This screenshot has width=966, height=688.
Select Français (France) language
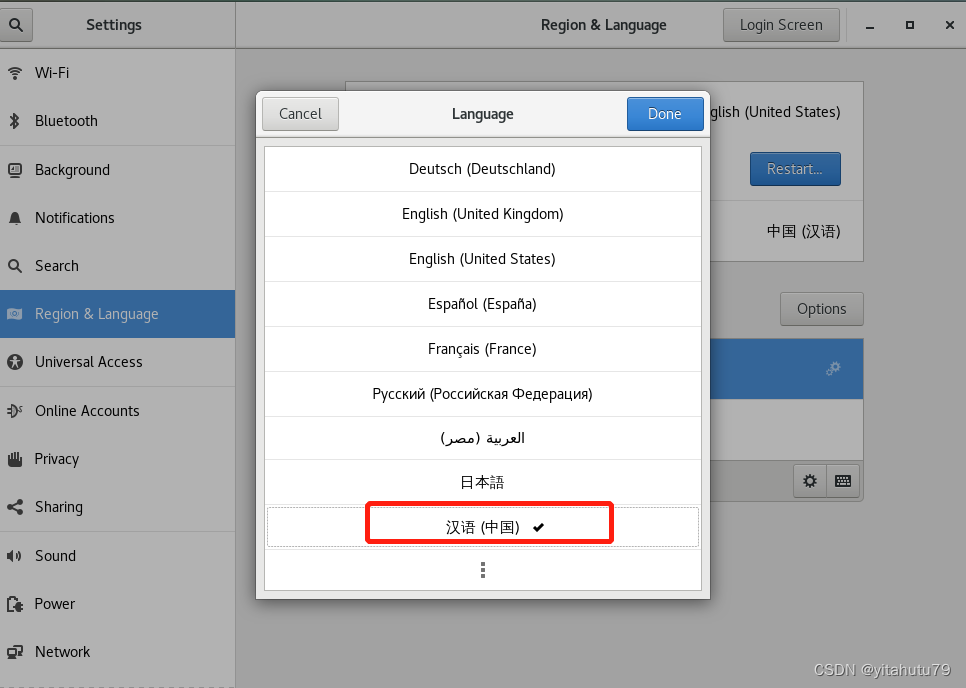click(482, 349)
